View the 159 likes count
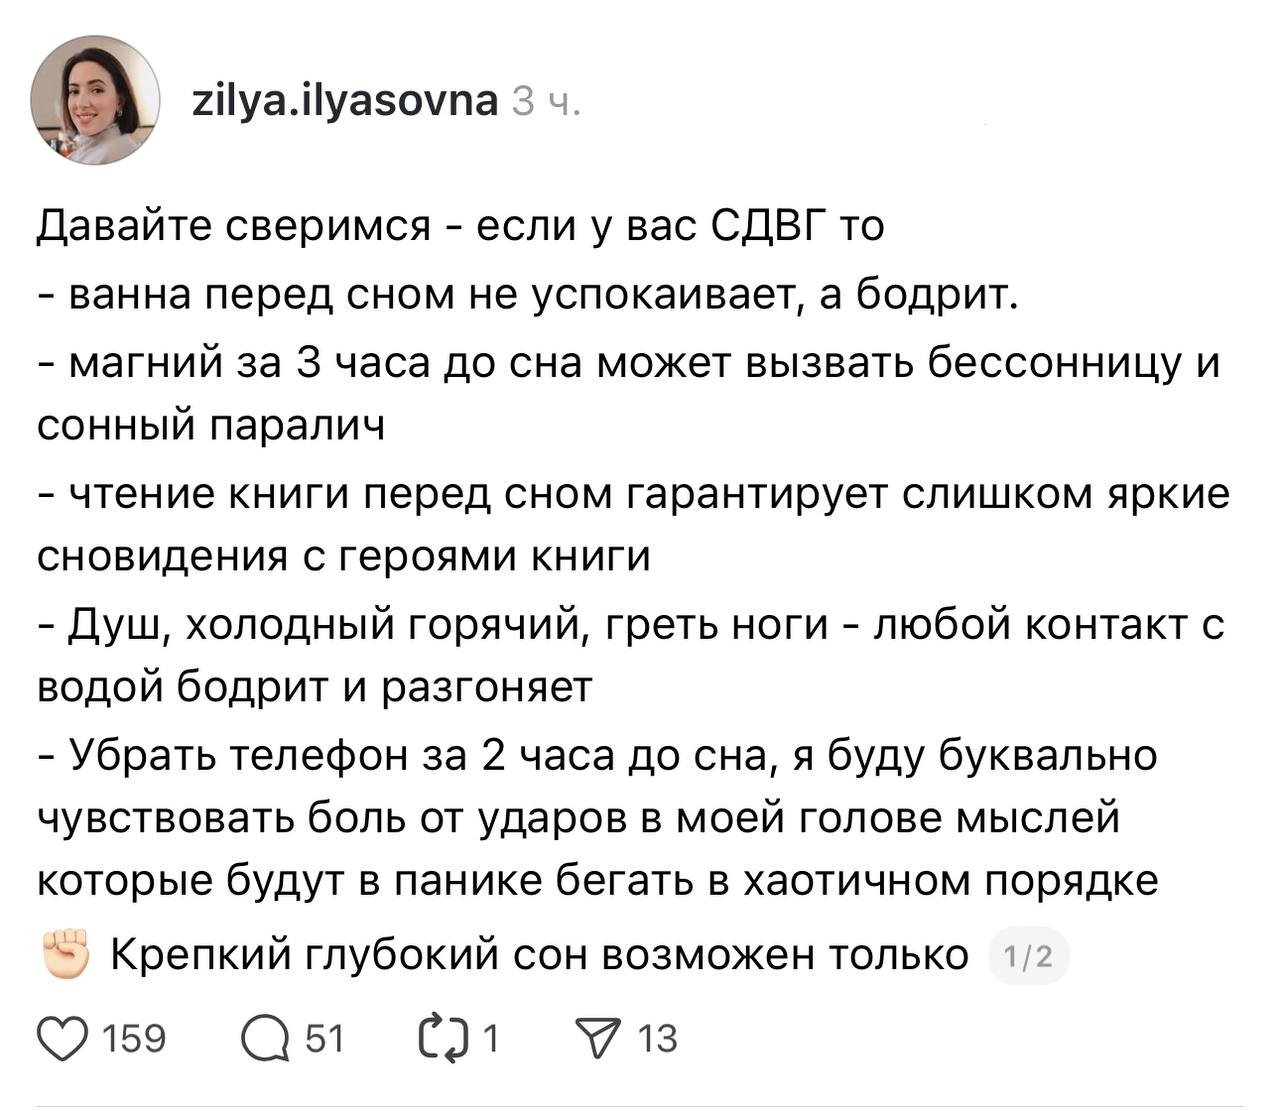This screenshot has width=1280, height=1111. pos(133,1039)
